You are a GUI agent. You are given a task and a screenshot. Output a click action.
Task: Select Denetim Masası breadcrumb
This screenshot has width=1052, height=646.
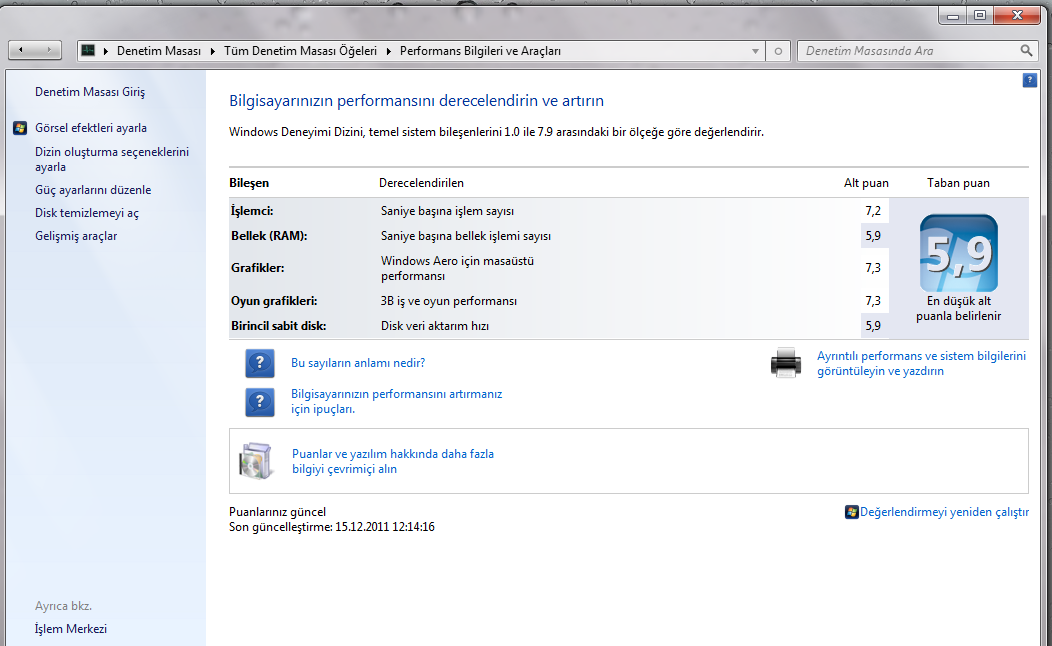pyautogui.click(x=159, y=51)
